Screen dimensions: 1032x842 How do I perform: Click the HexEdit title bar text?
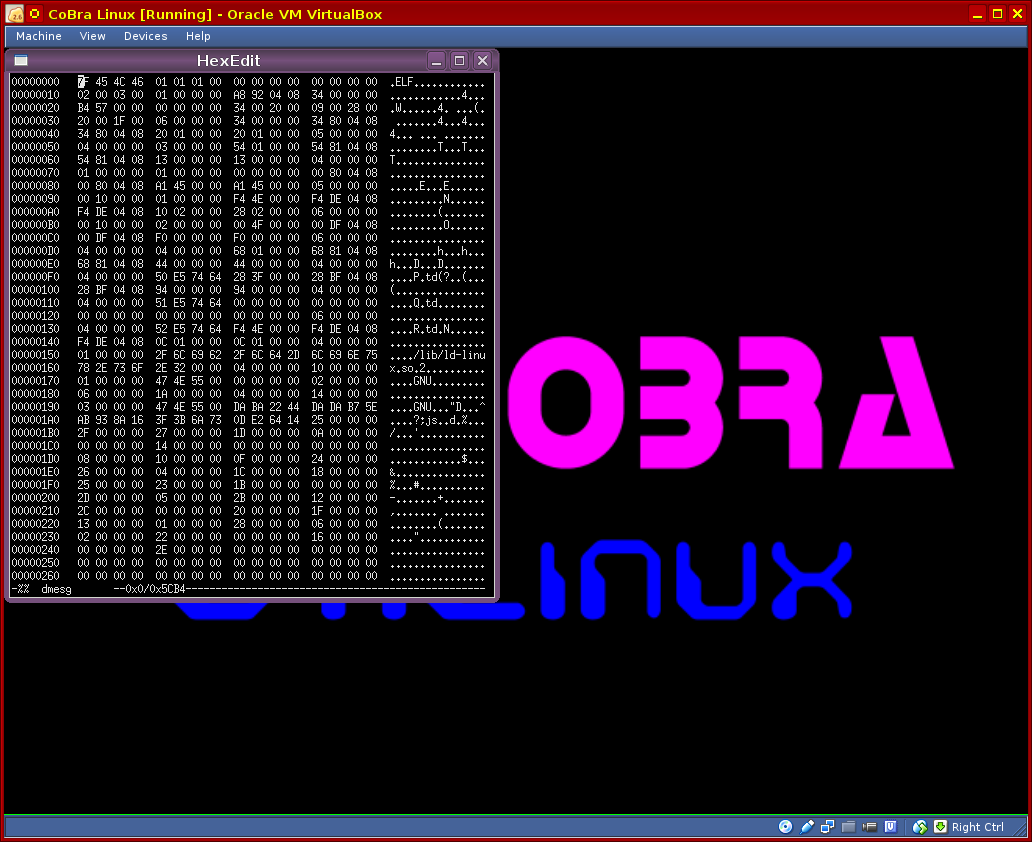point(228,60)
